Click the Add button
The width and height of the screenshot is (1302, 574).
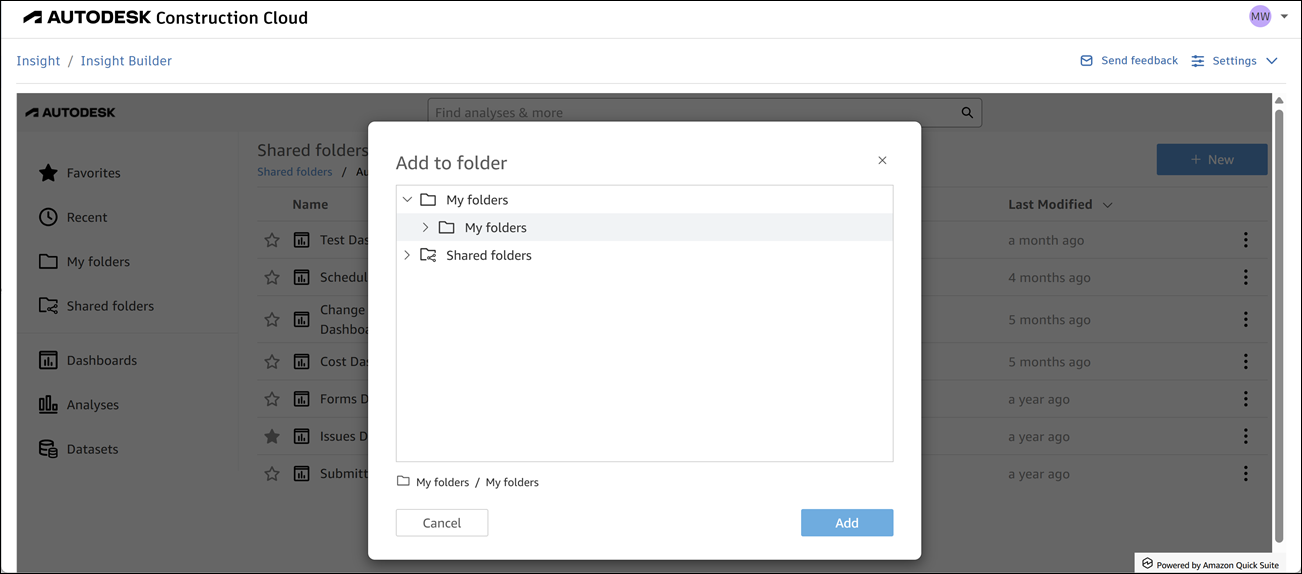[846, 523]
